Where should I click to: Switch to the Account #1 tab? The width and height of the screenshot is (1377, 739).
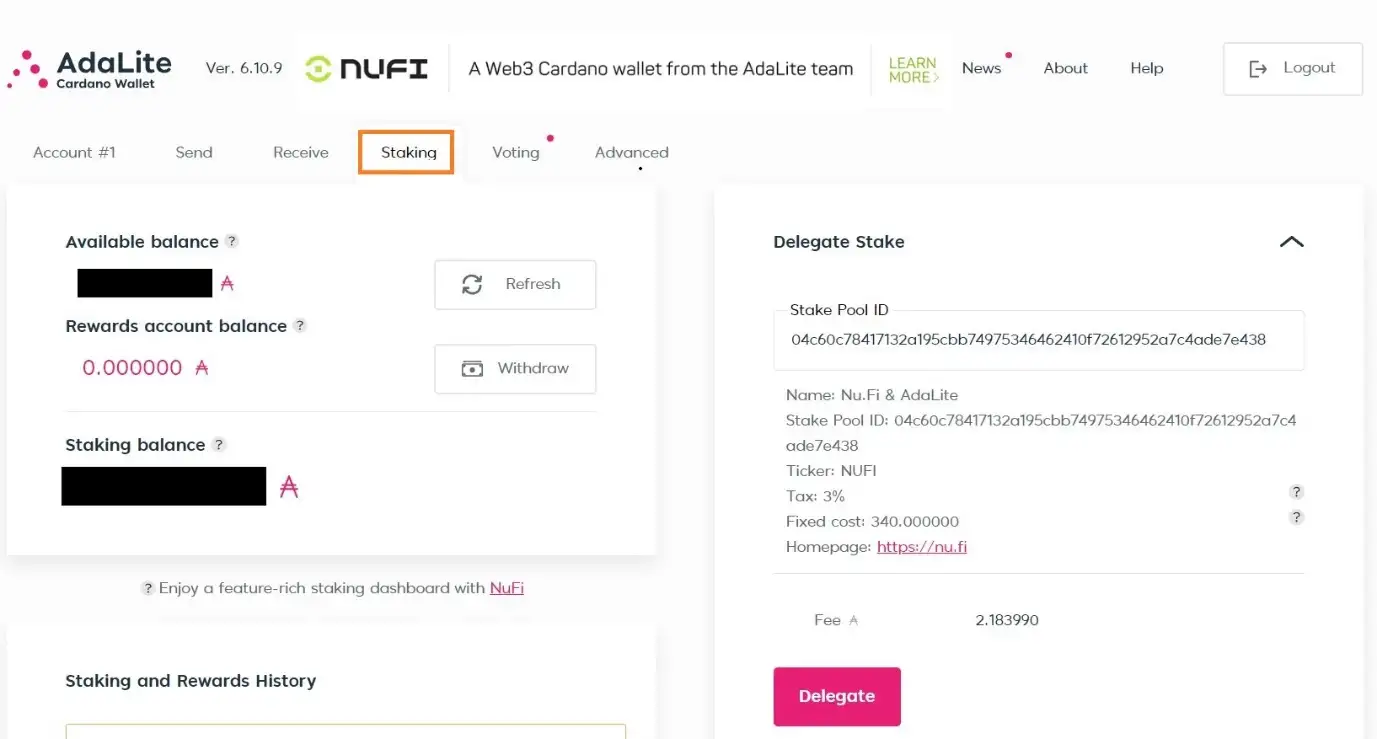coord(74,152)
